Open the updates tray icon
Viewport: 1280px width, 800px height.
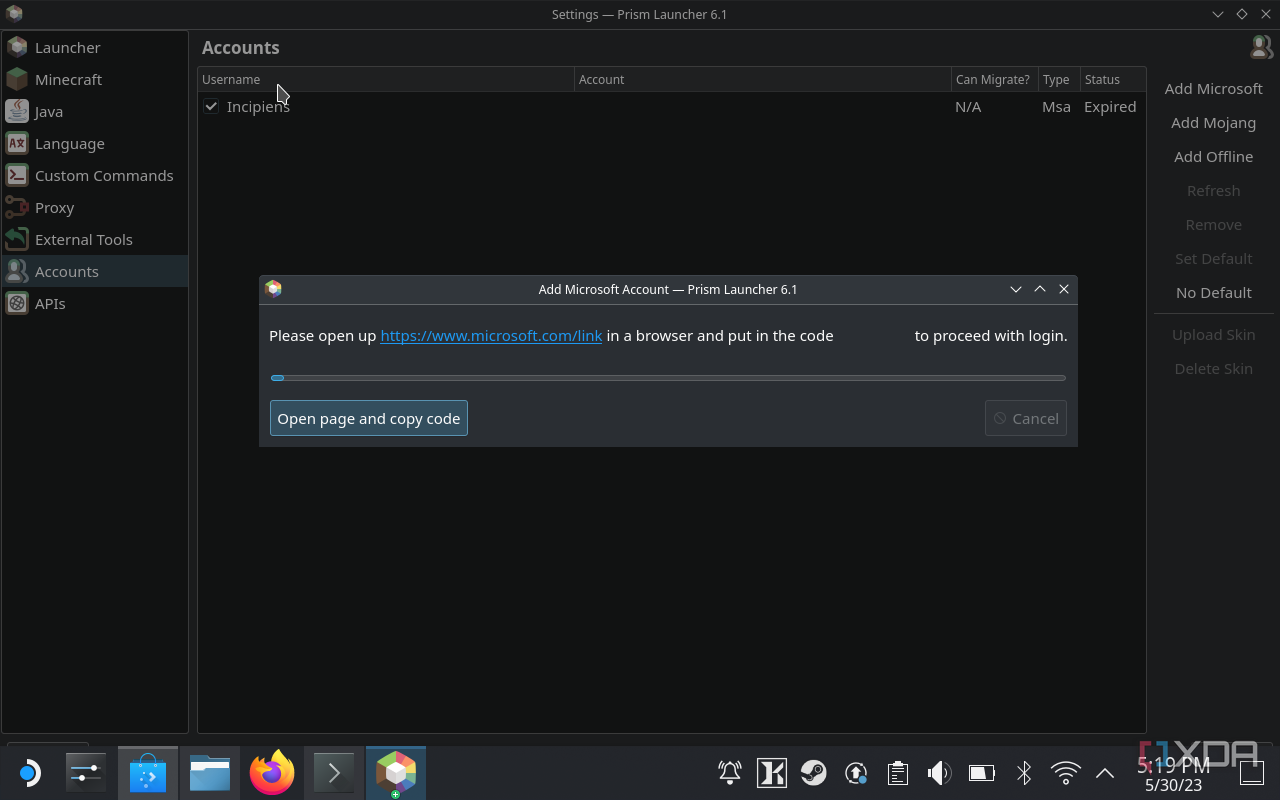(855, 772)
